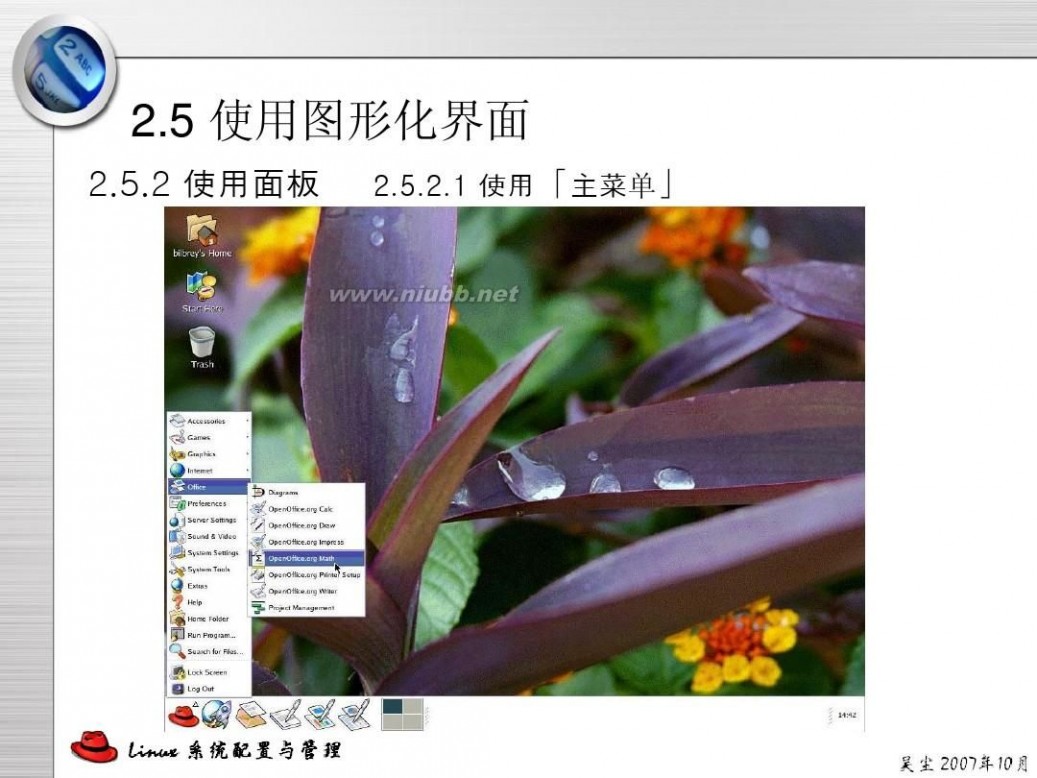
Task: Launch OpenOffice.org Calc from the Office submenu
Action: [x=306, y=509]
